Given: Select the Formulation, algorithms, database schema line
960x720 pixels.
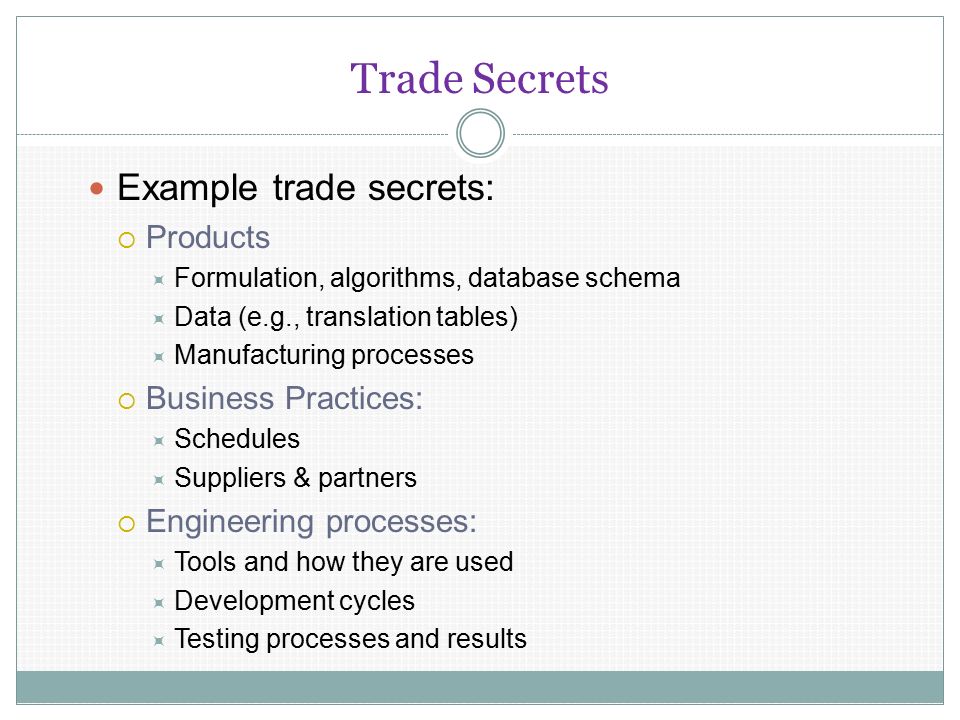Looking at the screenshot, I should pos(427,279).
